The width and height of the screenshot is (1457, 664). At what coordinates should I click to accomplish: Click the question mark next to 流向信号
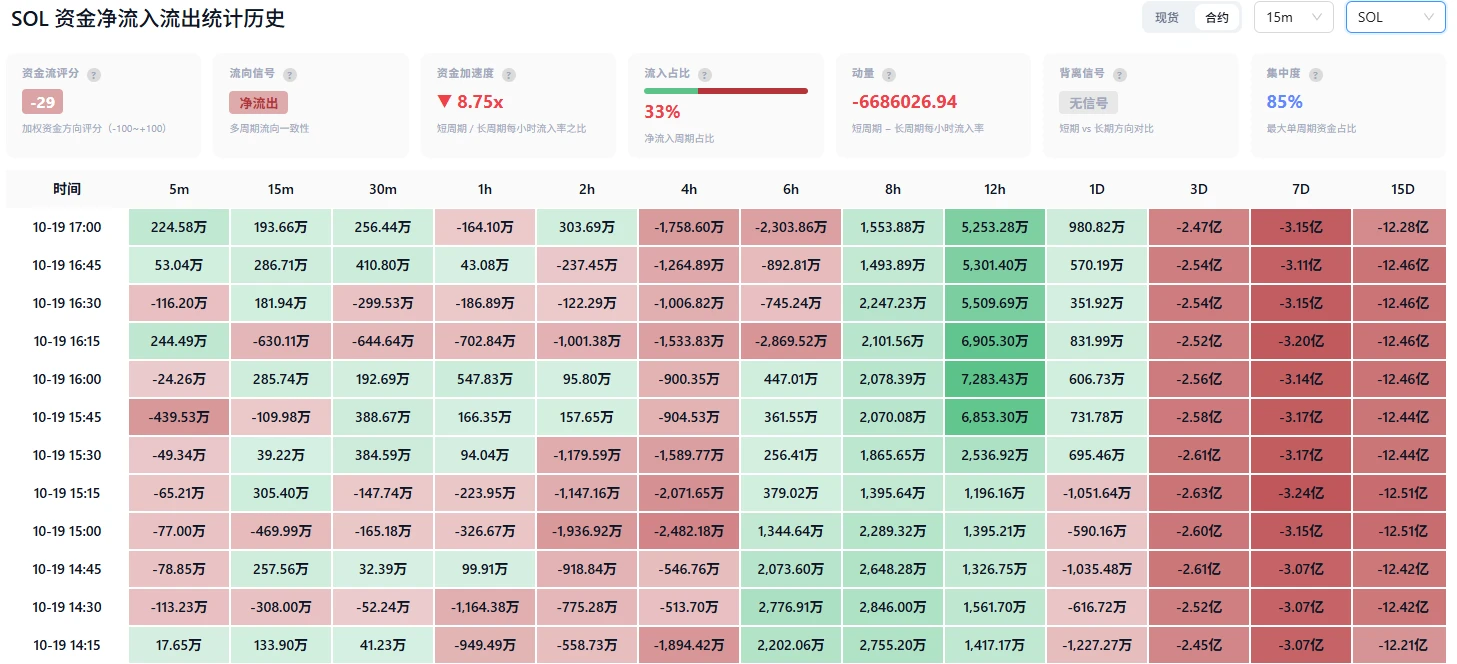tap(290, 74)
